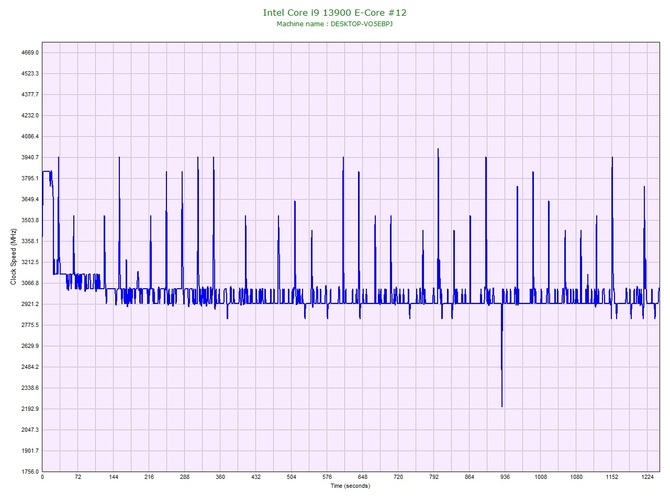Image resolution: width=670 pixels, height=503 pixels.
Task: Click the y-axis value 4669.0
Action: pyautogui.click(x=30, y=53)
